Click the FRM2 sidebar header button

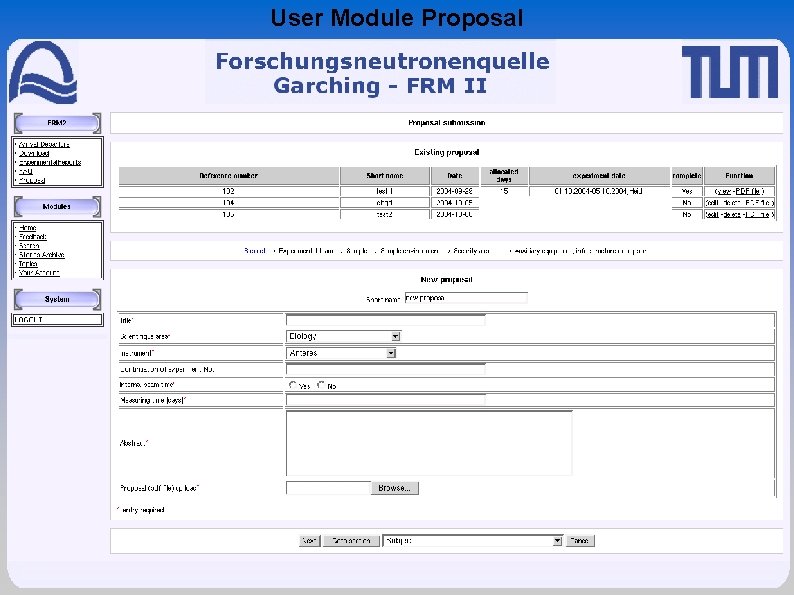point(57,123)
